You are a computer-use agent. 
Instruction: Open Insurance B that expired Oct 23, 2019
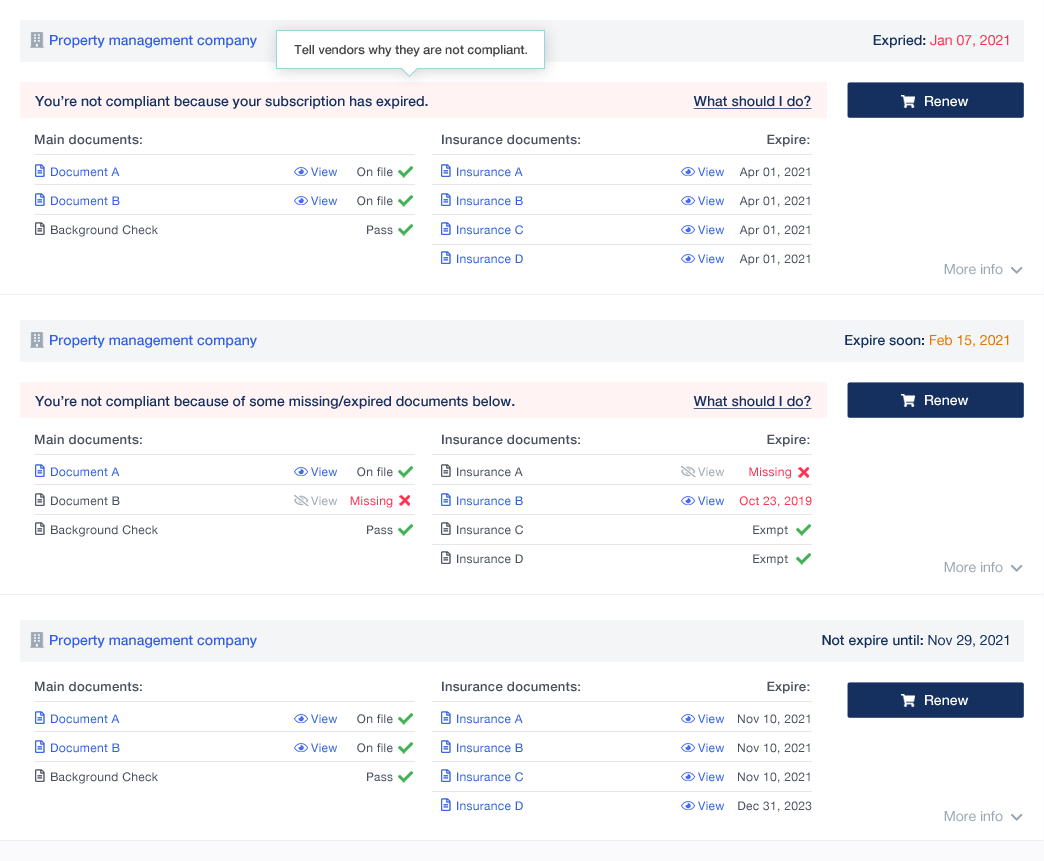coord(489,501)
